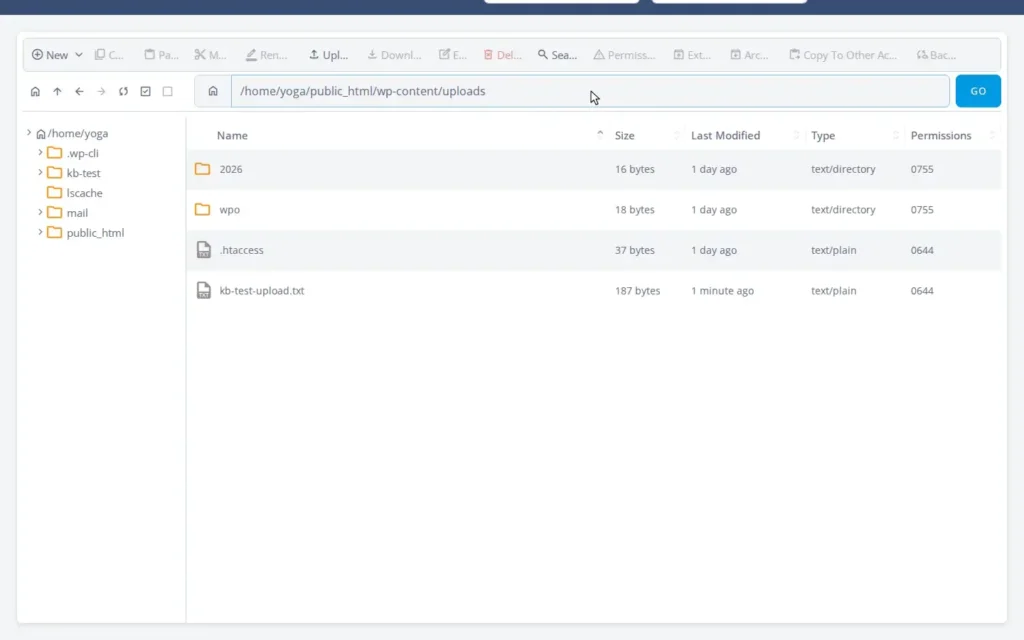Click the Upload toolbar button
Image resolution: width=1024 pixels, height=640 pixels.
(x=328, y=55)
